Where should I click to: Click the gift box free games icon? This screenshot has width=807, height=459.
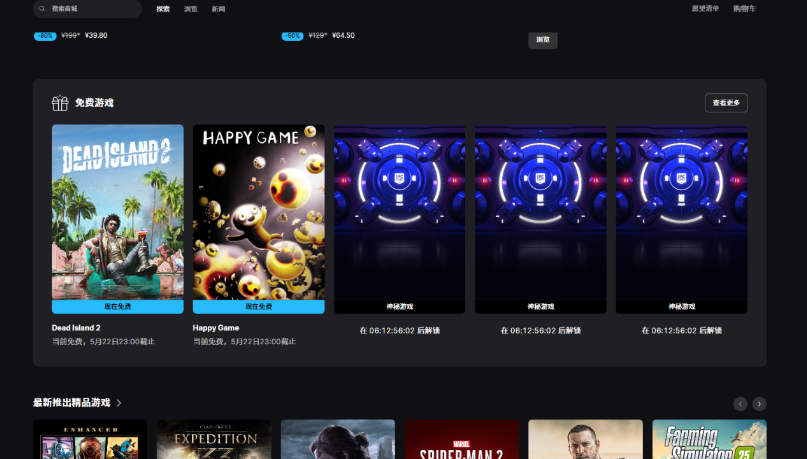(x=60, y=103)
